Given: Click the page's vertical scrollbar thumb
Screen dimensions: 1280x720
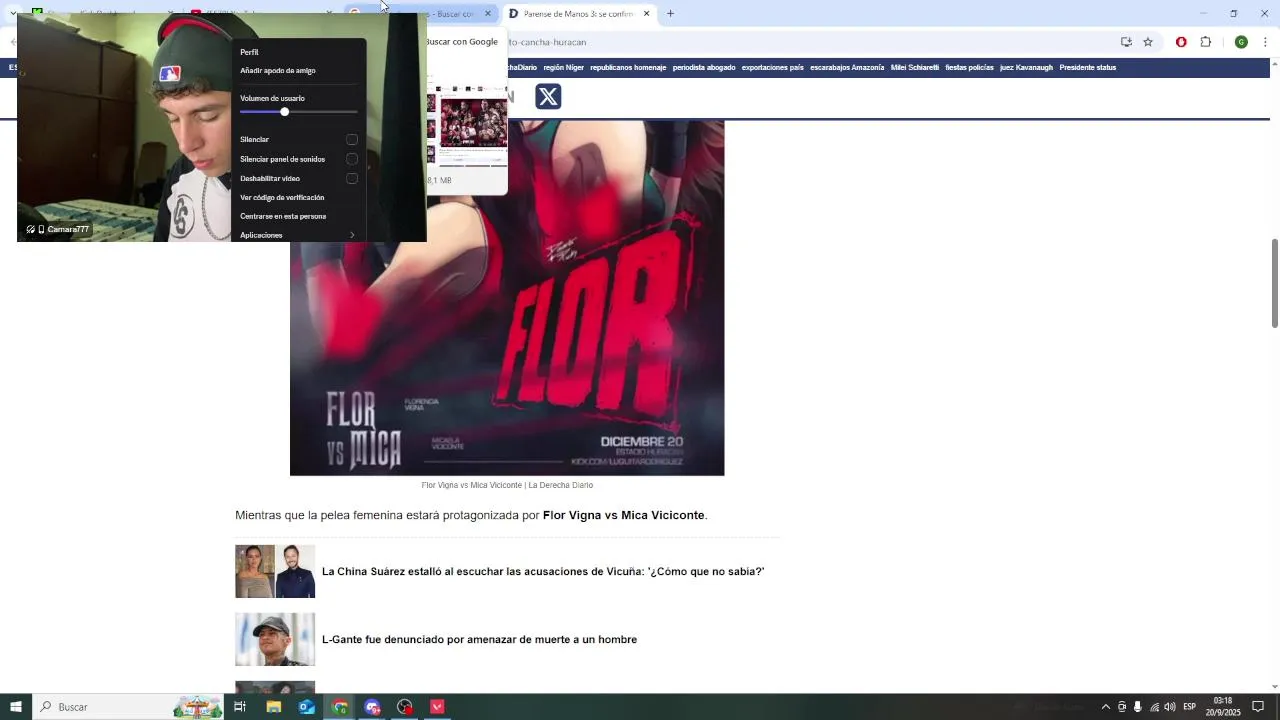Looking at the screenshot, I should coord(1275,283).
